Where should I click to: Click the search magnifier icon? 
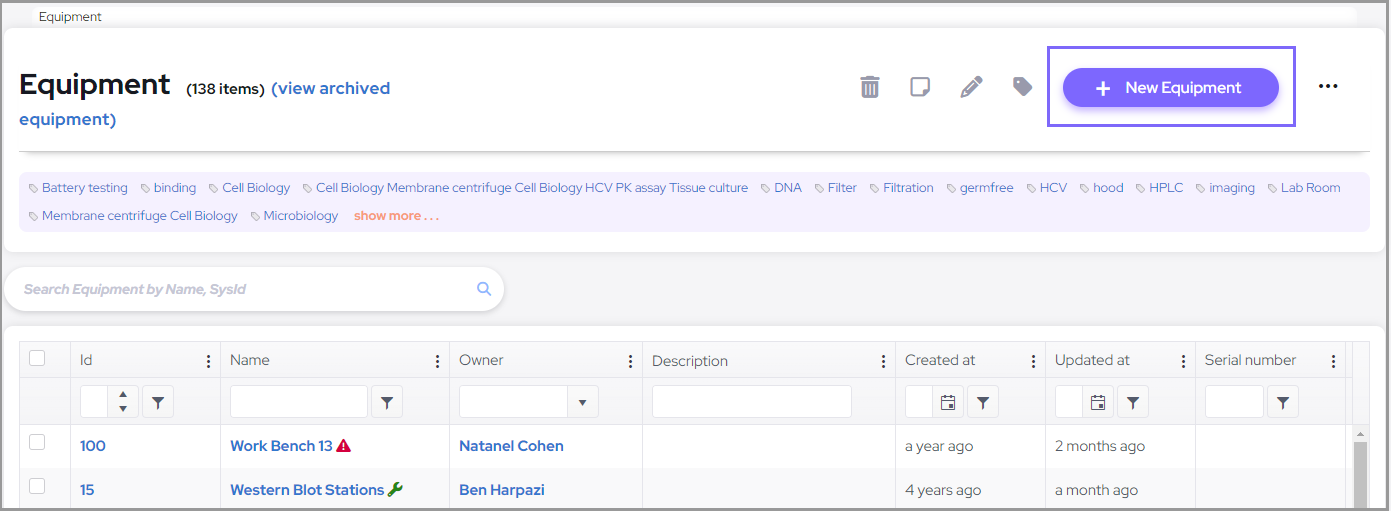(x=484, y=289)
